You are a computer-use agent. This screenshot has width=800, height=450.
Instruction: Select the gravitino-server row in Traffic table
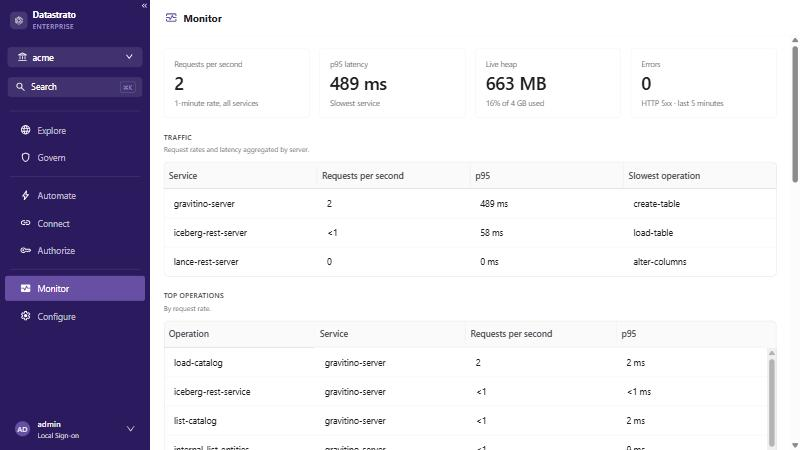click(x=470, y=204)
